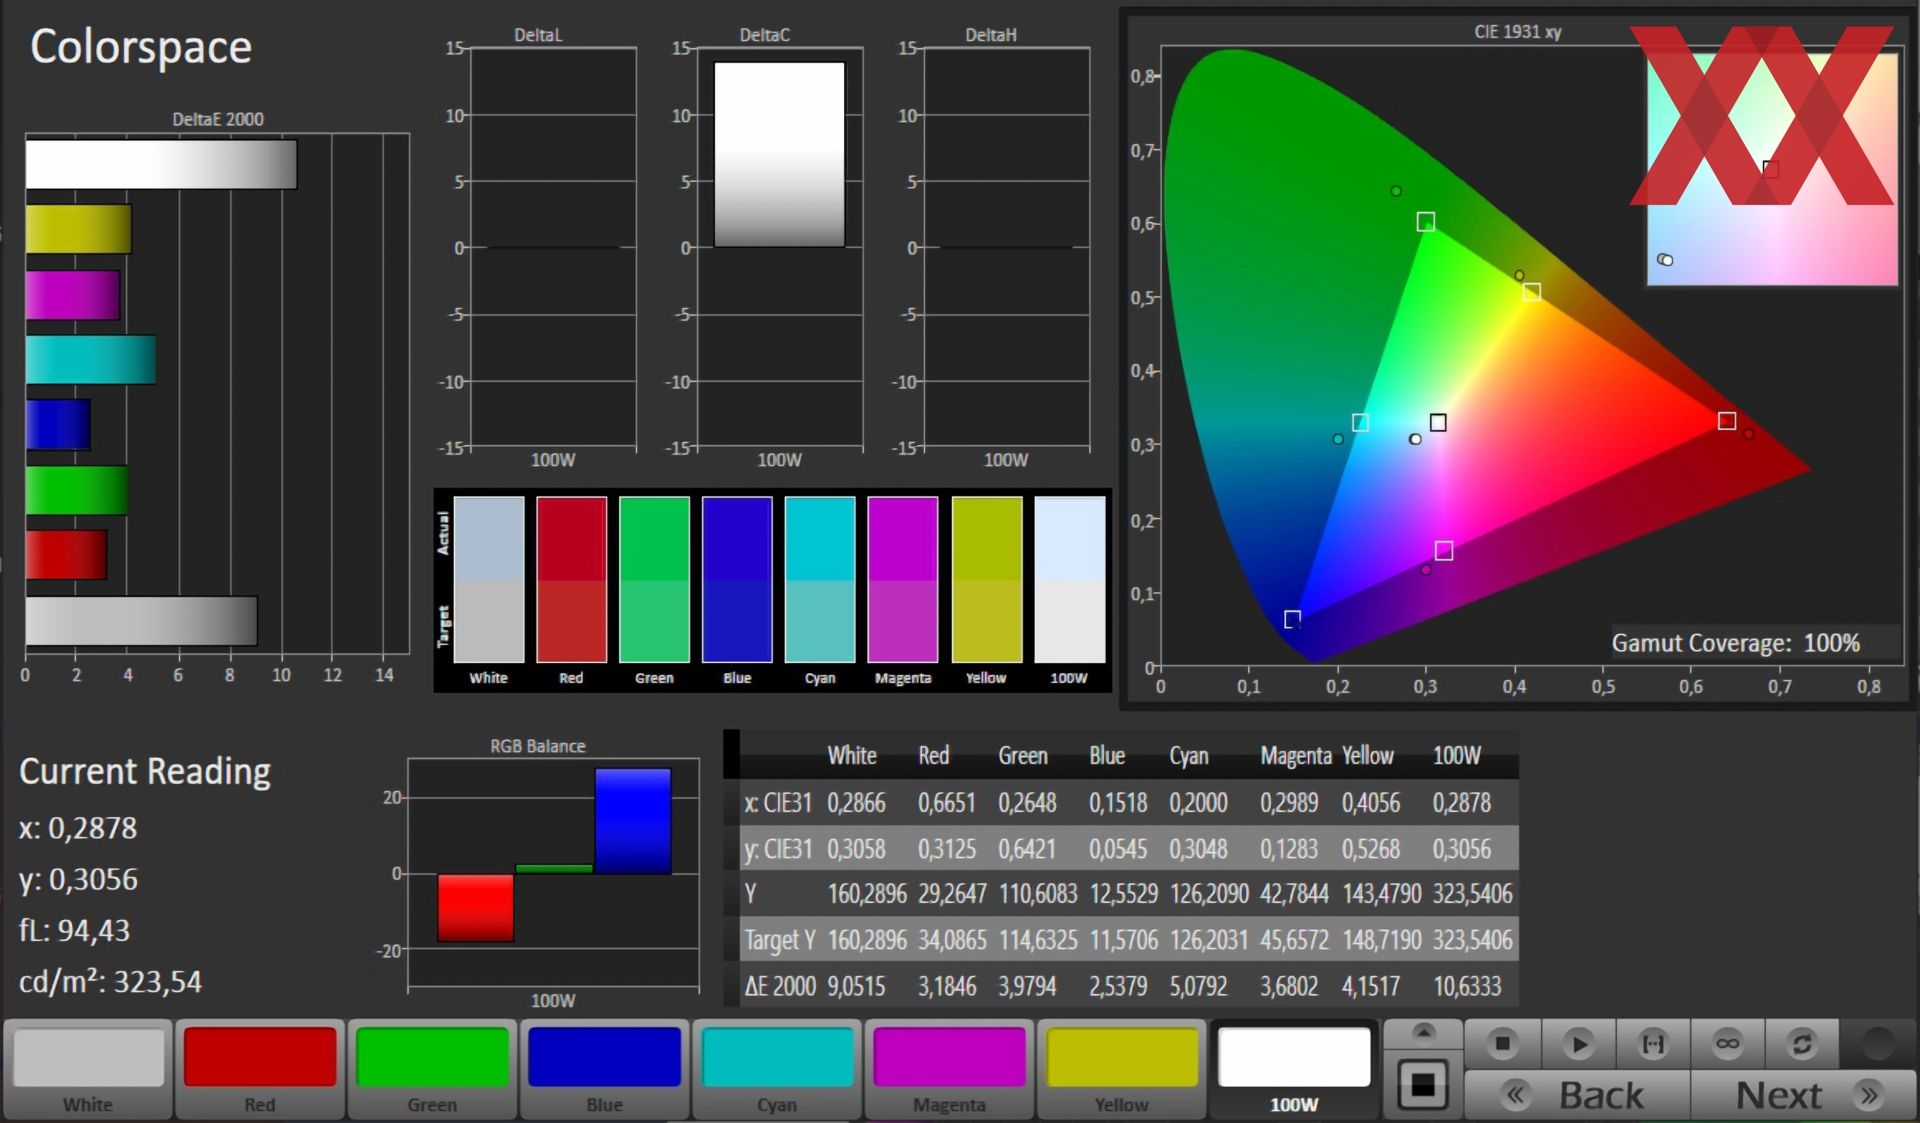Click the Magenta column header in the table

(x=1295, y=756)
